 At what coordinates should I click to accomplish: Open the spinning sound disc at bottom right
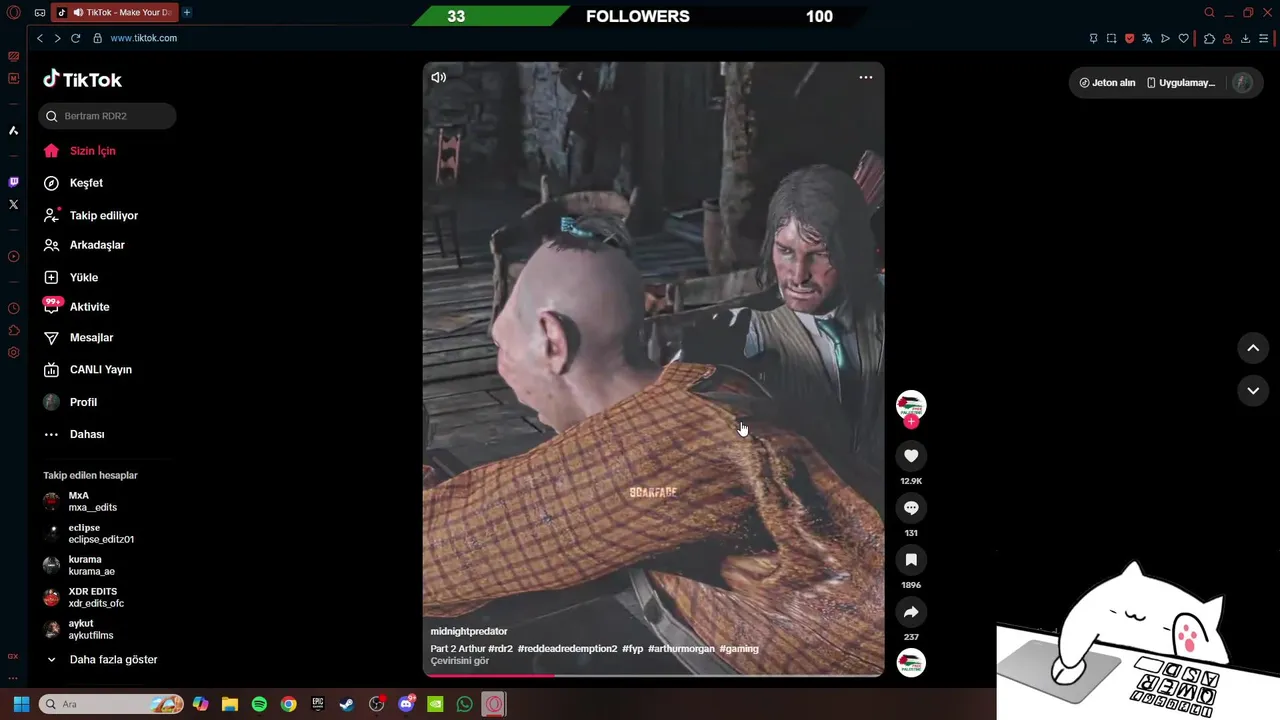click(x=911, y=663)
